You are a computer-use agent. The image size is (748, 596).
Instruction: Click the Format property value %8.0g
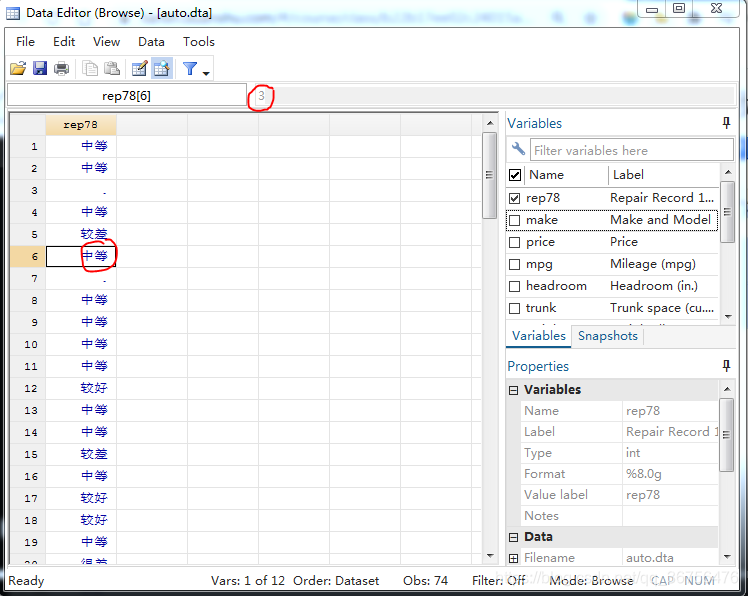click(x=670, y=474)
